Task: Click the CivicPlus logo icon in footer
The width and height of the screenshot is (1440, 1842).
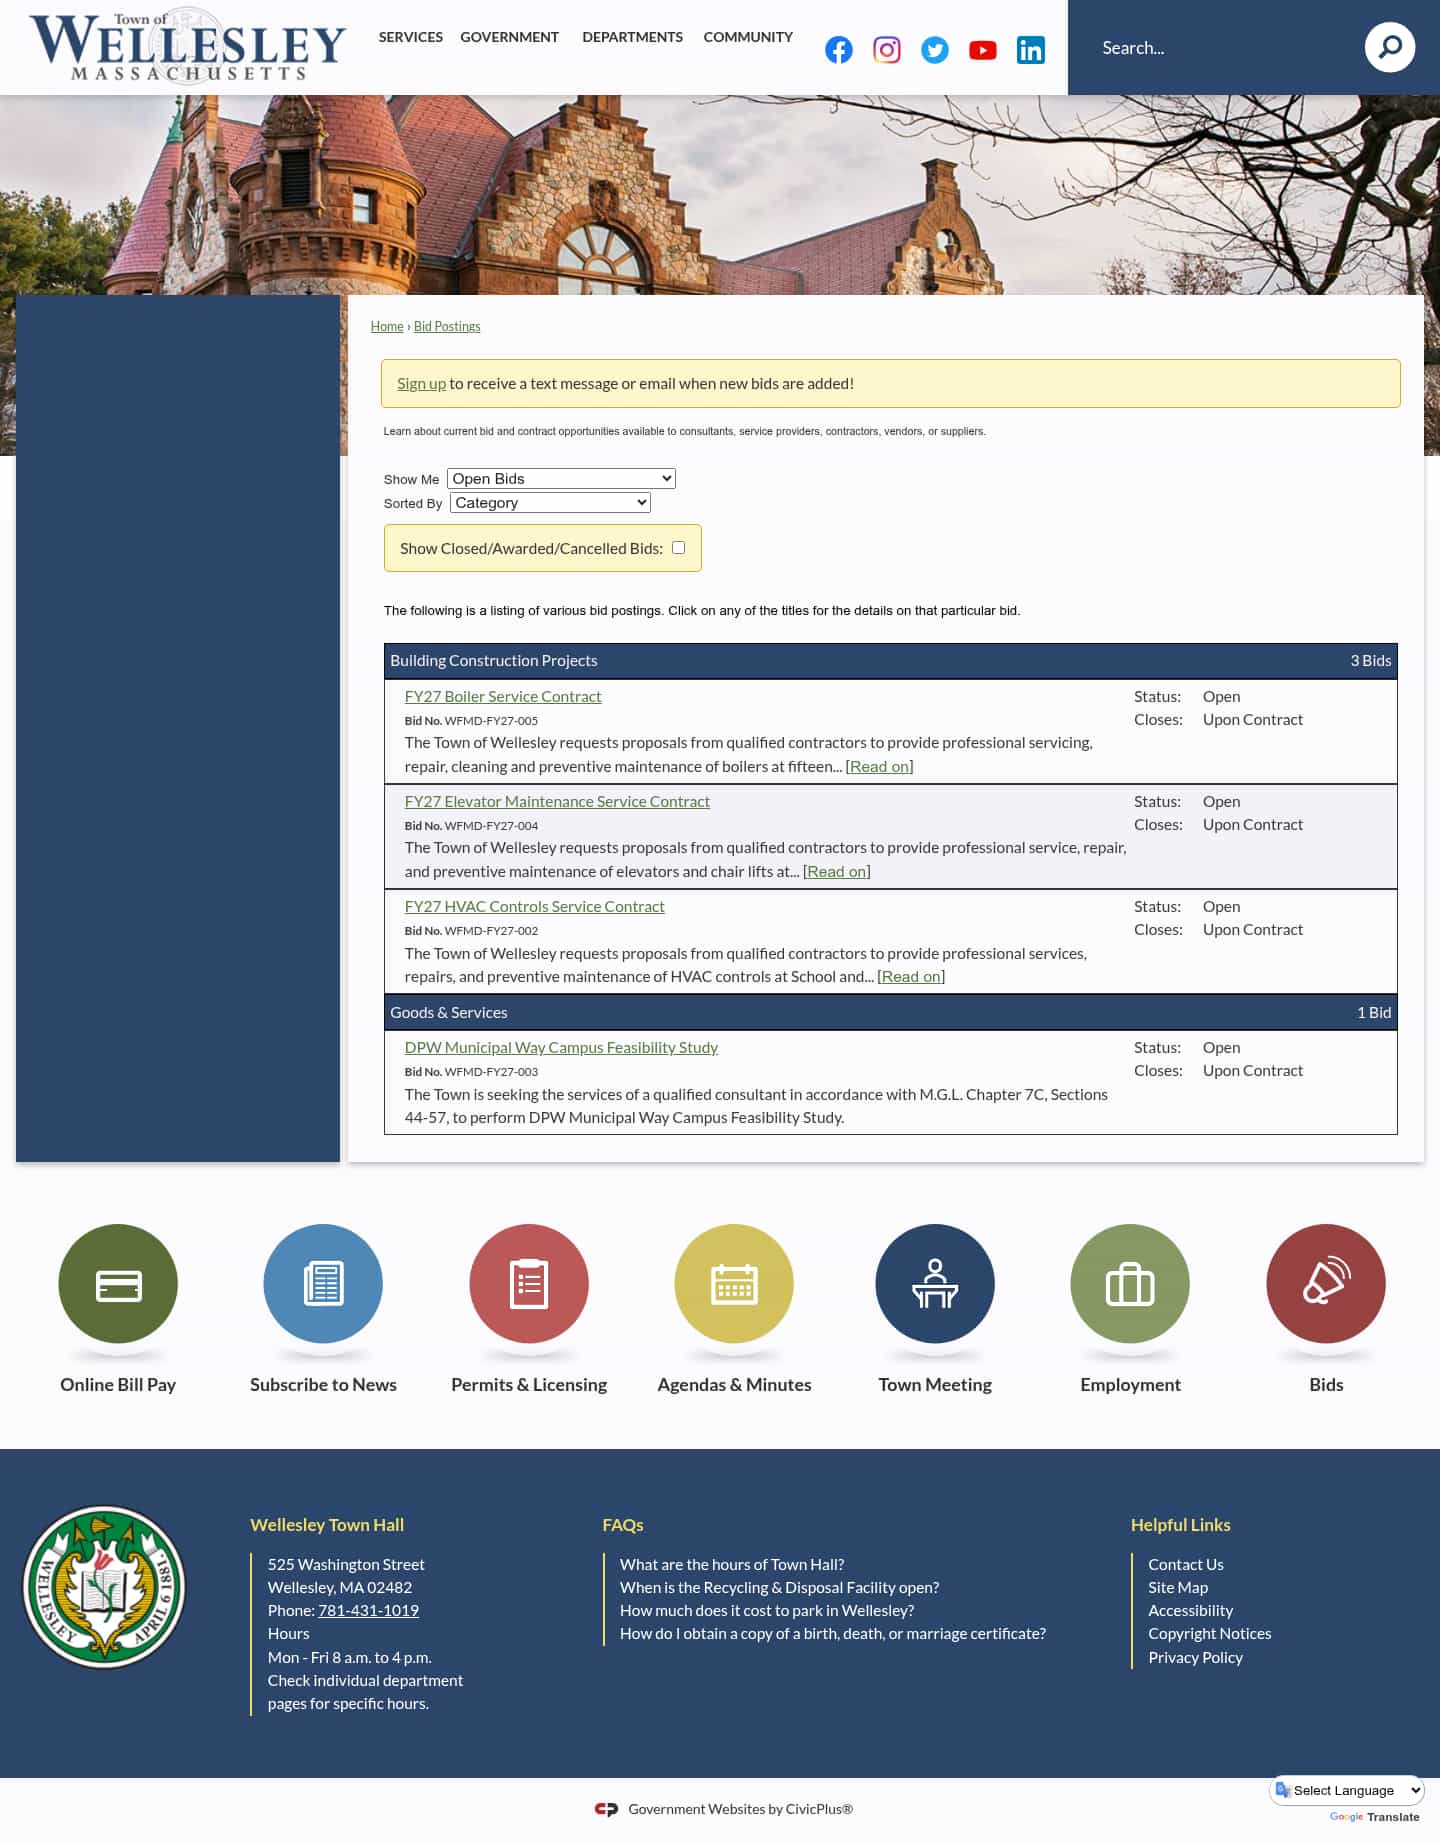Action: tap(606, 1809)
